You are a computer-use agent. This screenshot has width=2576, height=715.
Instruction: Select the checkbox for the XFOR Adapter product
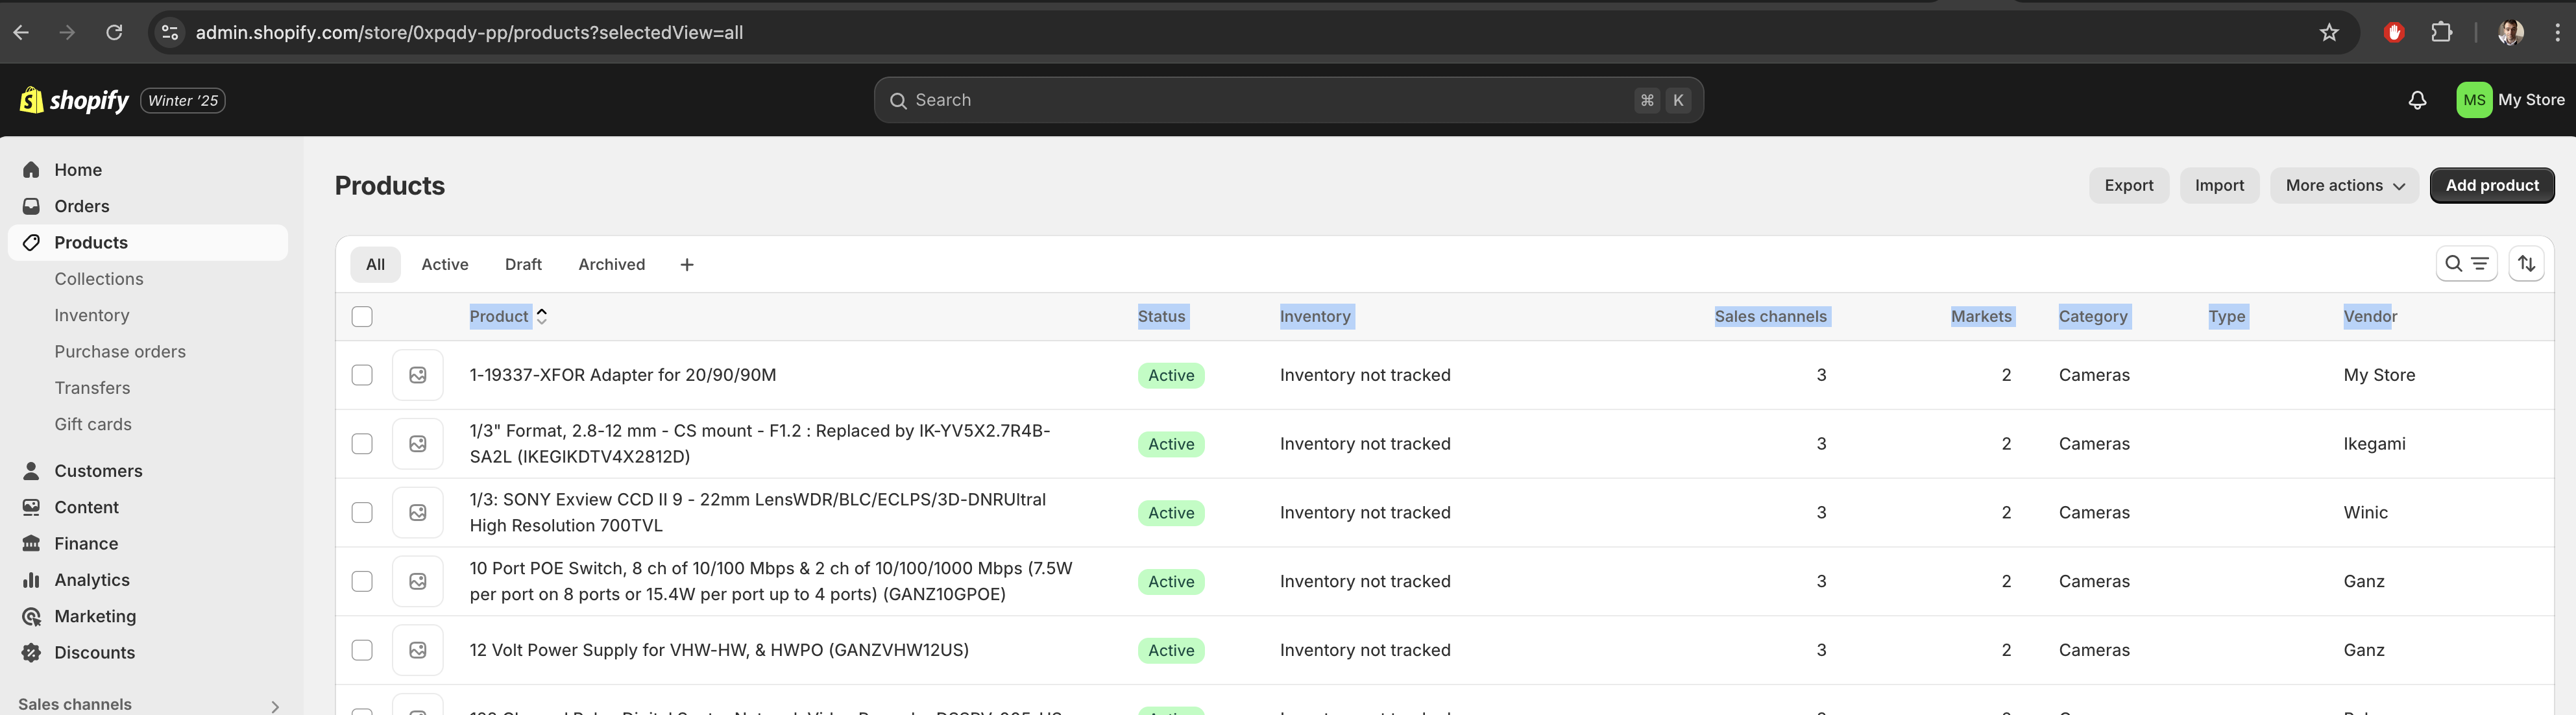click(x=361, y=375)
